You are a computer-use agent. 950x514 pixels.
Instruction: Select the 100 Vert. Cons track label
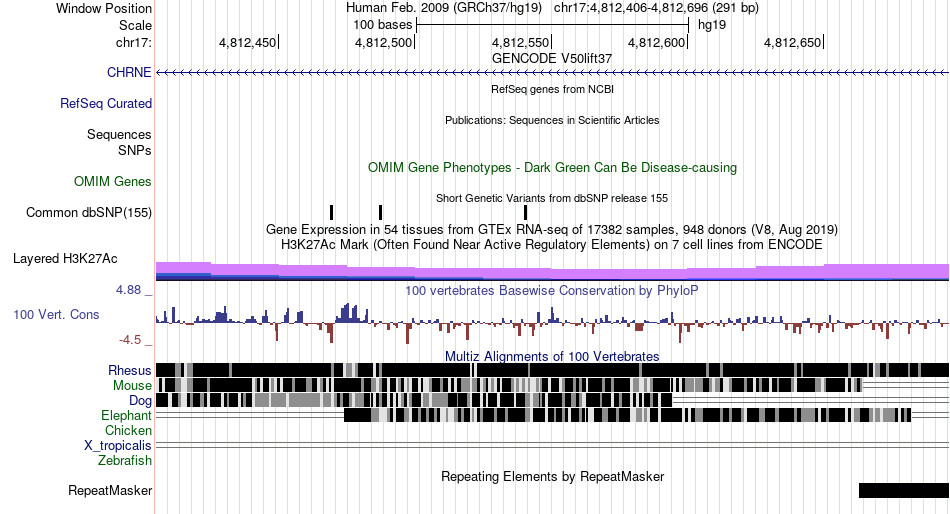(x=56, y=315)
